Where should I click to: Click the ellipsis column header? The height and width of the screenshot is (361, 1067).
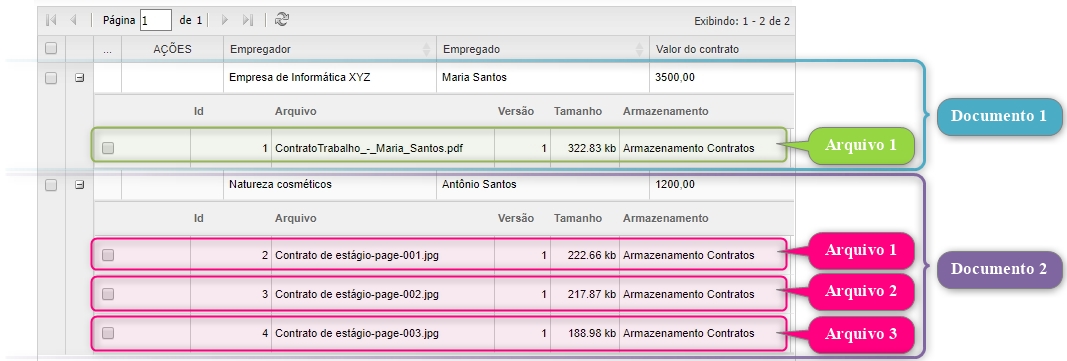[108, 49]
